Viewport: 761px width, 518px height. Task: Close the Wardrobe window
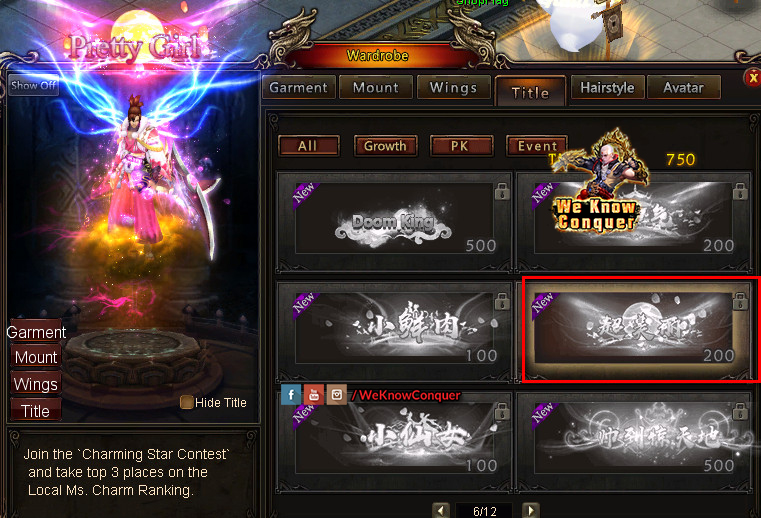753,77
